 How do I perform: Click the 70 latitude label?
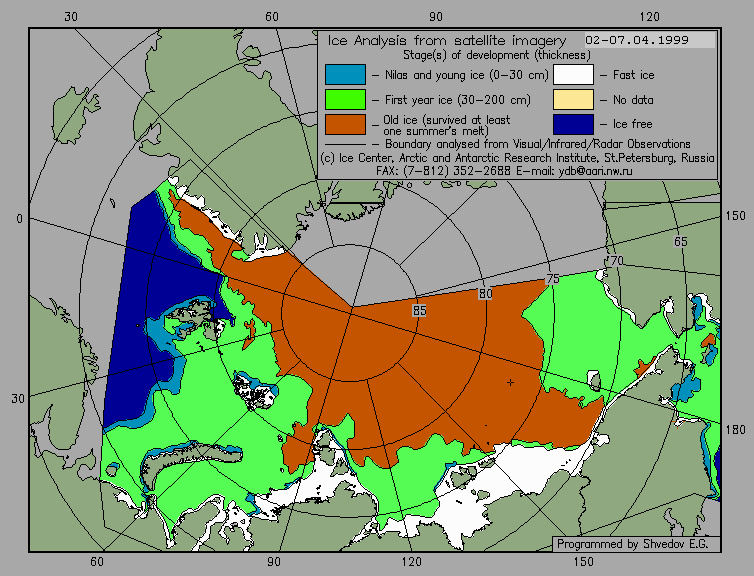(616, 261)
